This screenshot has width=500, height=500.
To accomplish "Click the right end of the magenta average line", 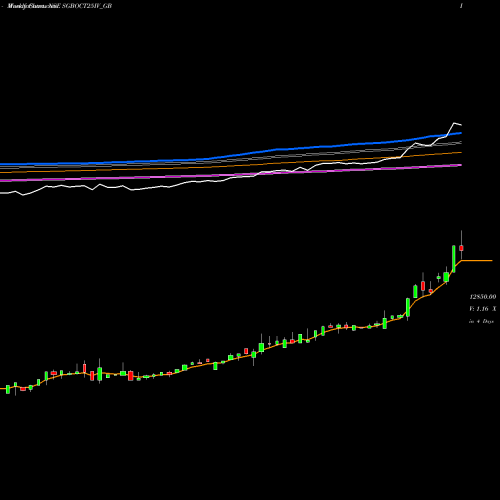I will coord(460,165).
